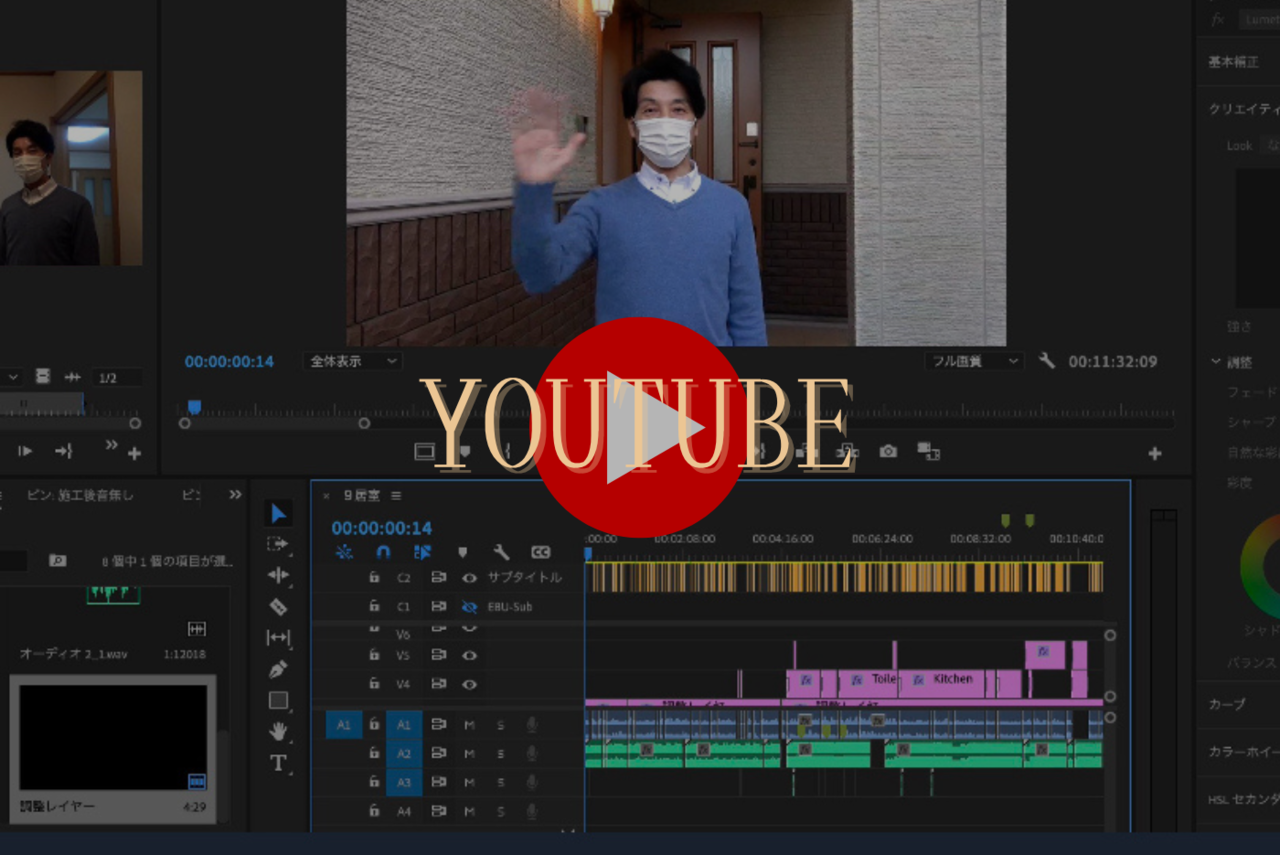This screenshot has width=1280, height=855.
Task: Select the Type tool
Action: [x=278, y=763]
